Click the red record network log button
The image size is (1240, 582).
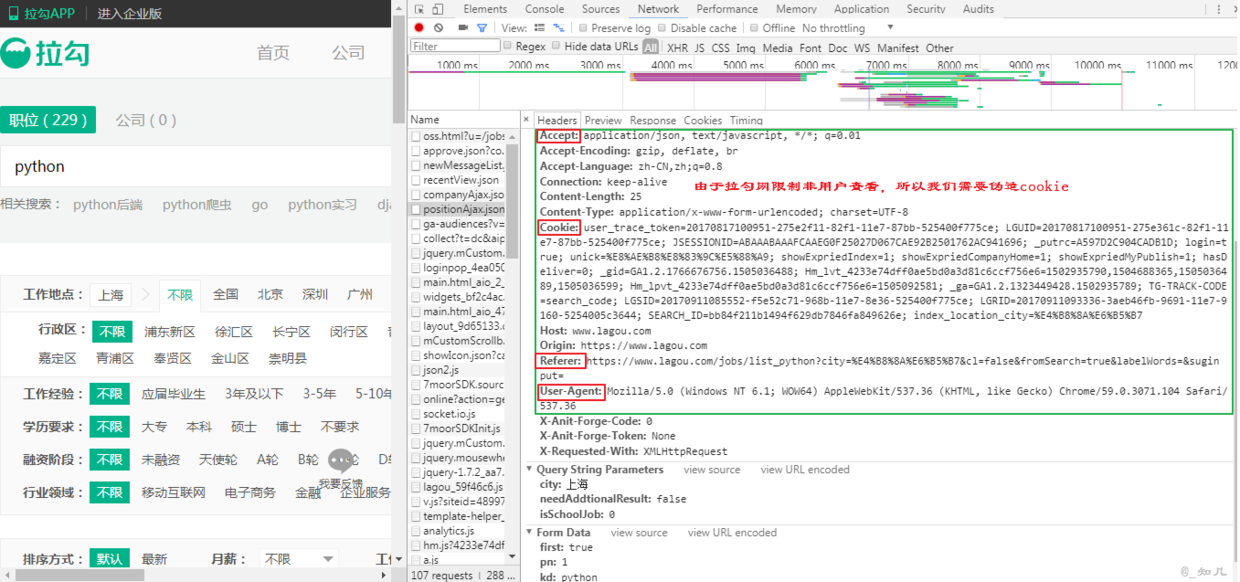coord(420,28)
